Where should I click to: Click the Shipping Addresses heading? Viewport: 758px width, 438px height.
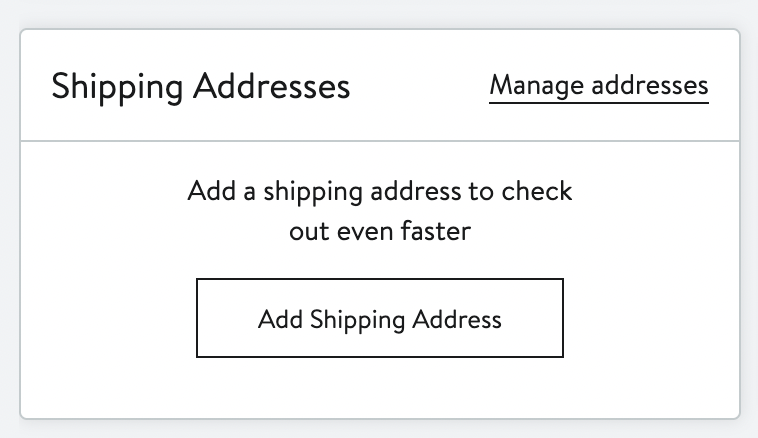(201, 86)
